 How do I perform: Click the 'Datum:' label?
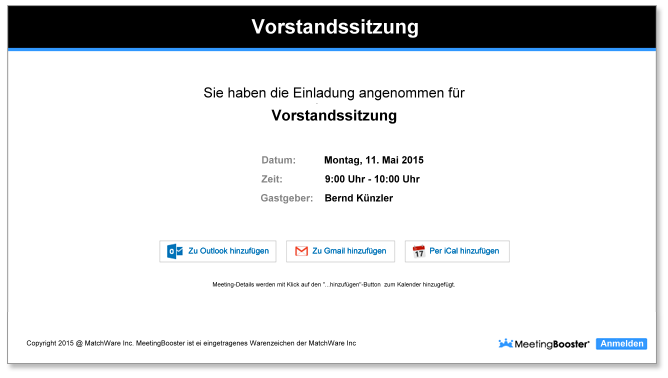[x=278, y=160]
